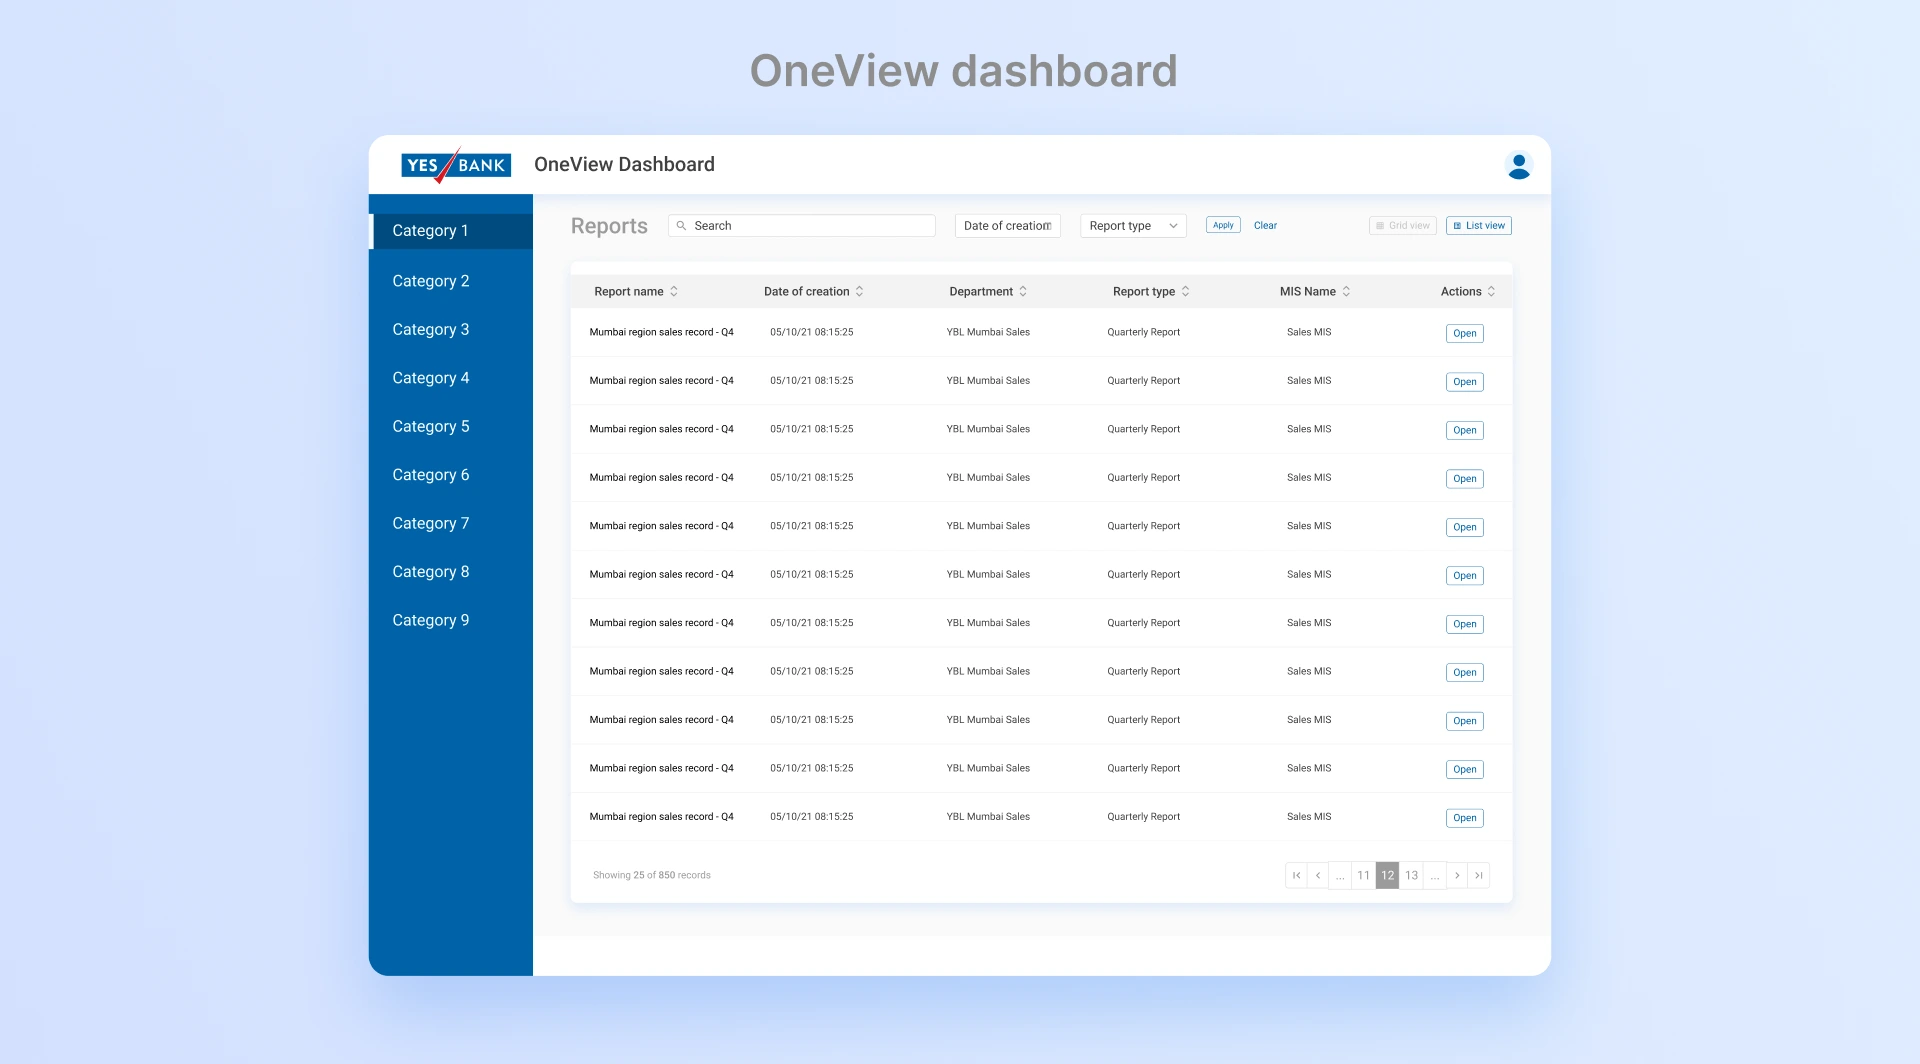Sort by Actions column arrows
1920x1064 pixels.
click(1492, 291)
